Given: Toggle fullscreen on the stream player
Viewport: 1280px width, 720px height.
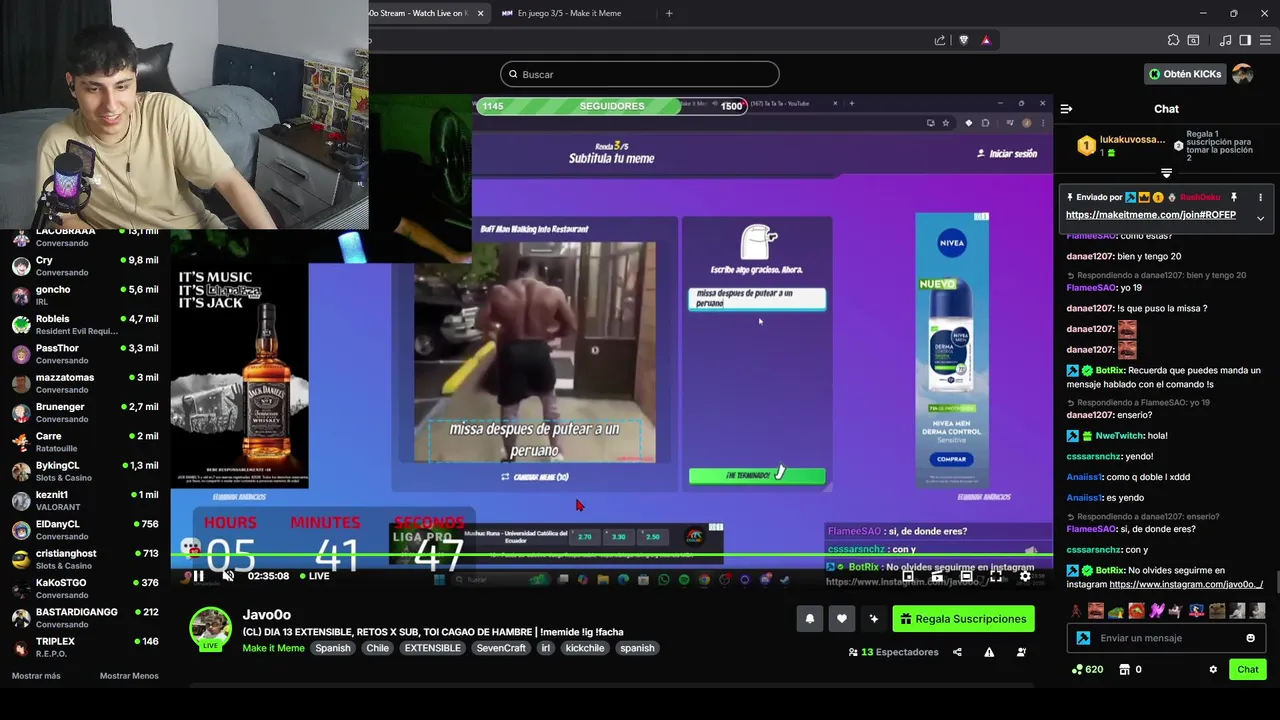Looking at the screenshot, I should pyautogui.click(x=996, y=576).
